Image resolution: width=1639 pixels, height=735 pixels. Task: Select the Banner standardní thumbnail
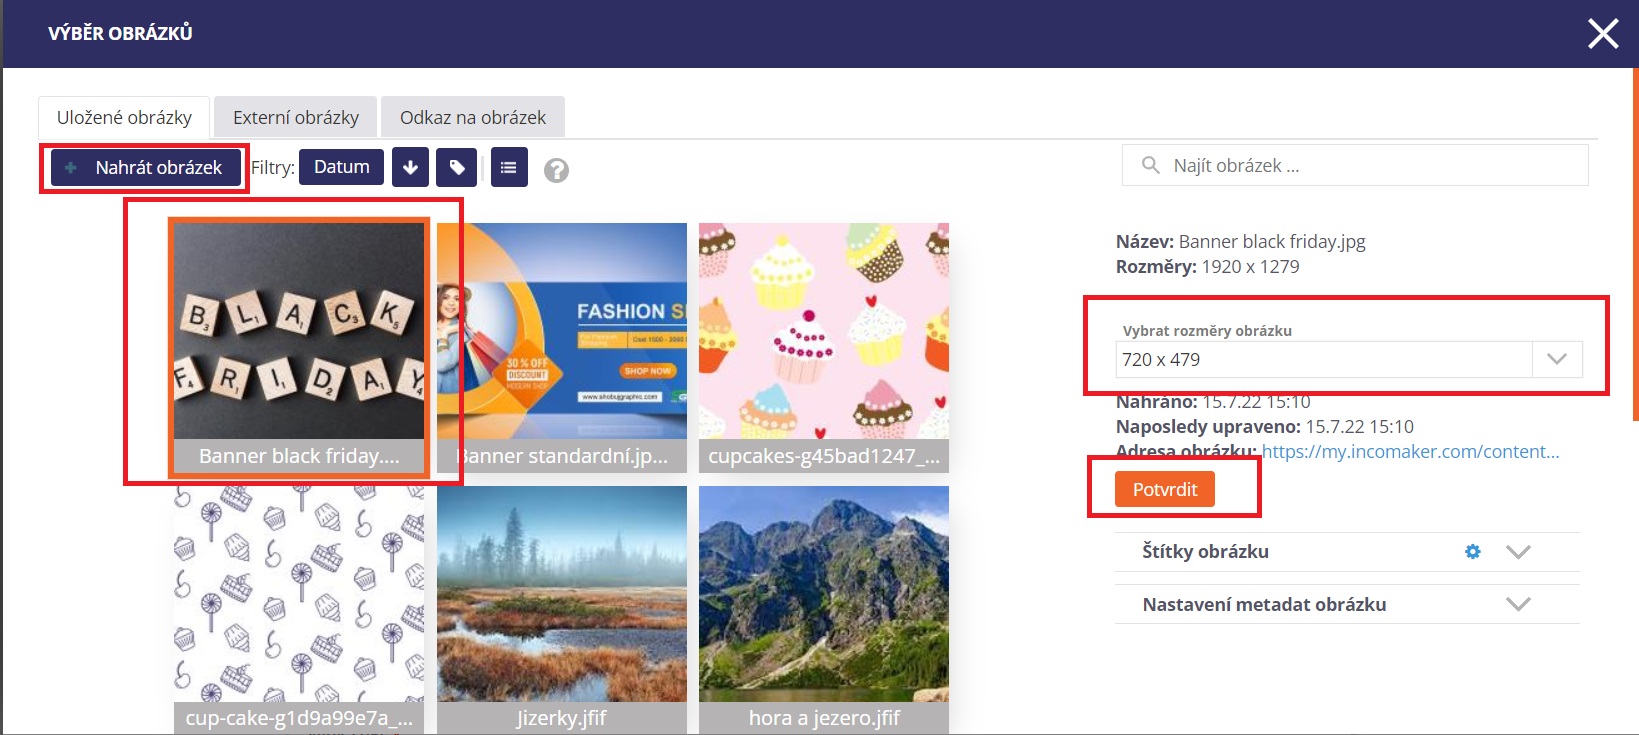(x=562, y=347)
